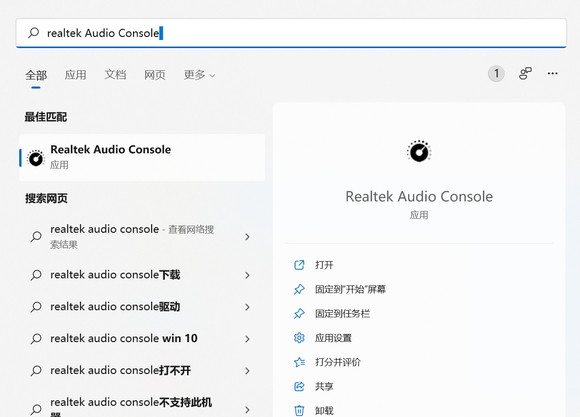580x417 pixels.
Task: Click search icon beside realtek audio console打不开
Action: 36,370
